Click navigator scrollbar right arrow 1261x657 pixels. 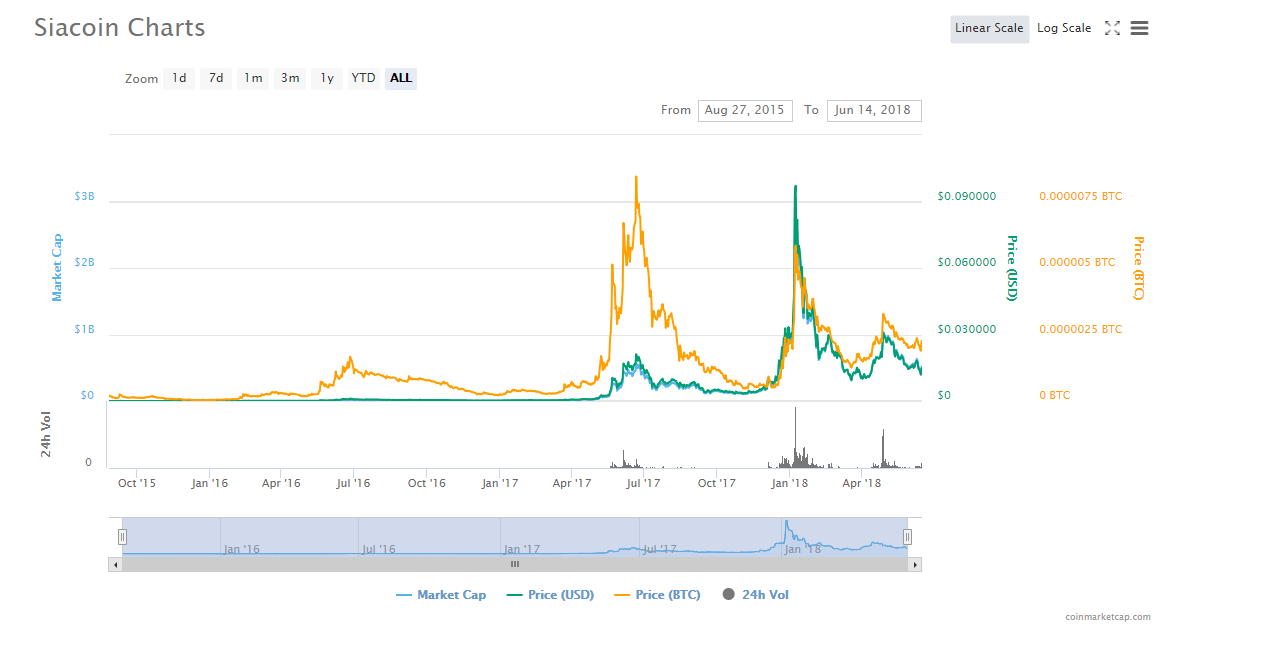915,565
